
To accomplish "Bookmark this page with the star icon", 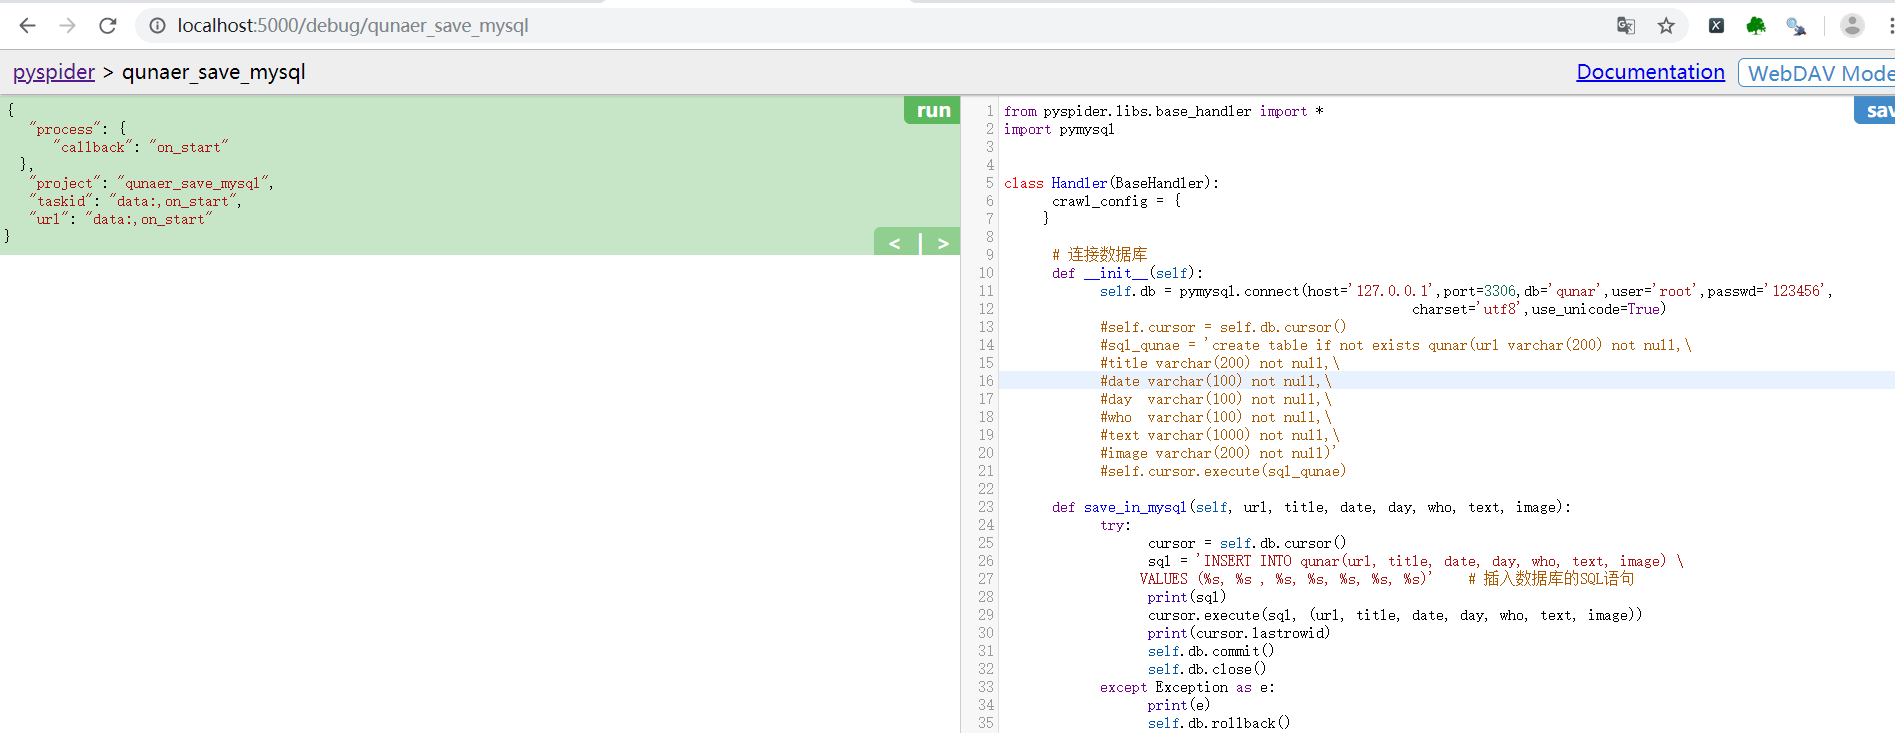I will pos(1666,26).
